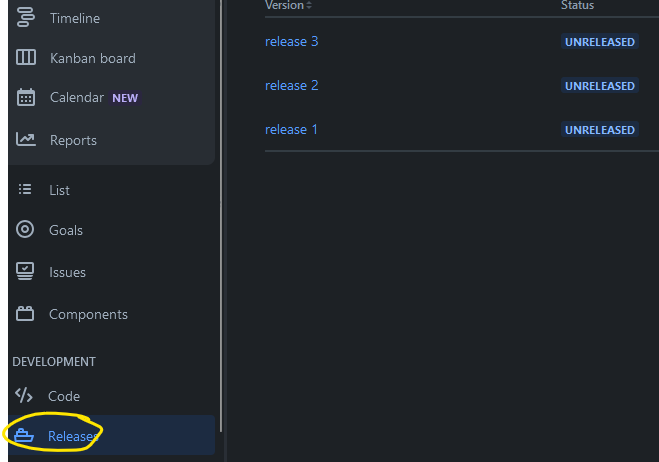The width and height of the screenshot is (659, 462).
Task: Click the Goals target icon
Action: click(26, 230)
